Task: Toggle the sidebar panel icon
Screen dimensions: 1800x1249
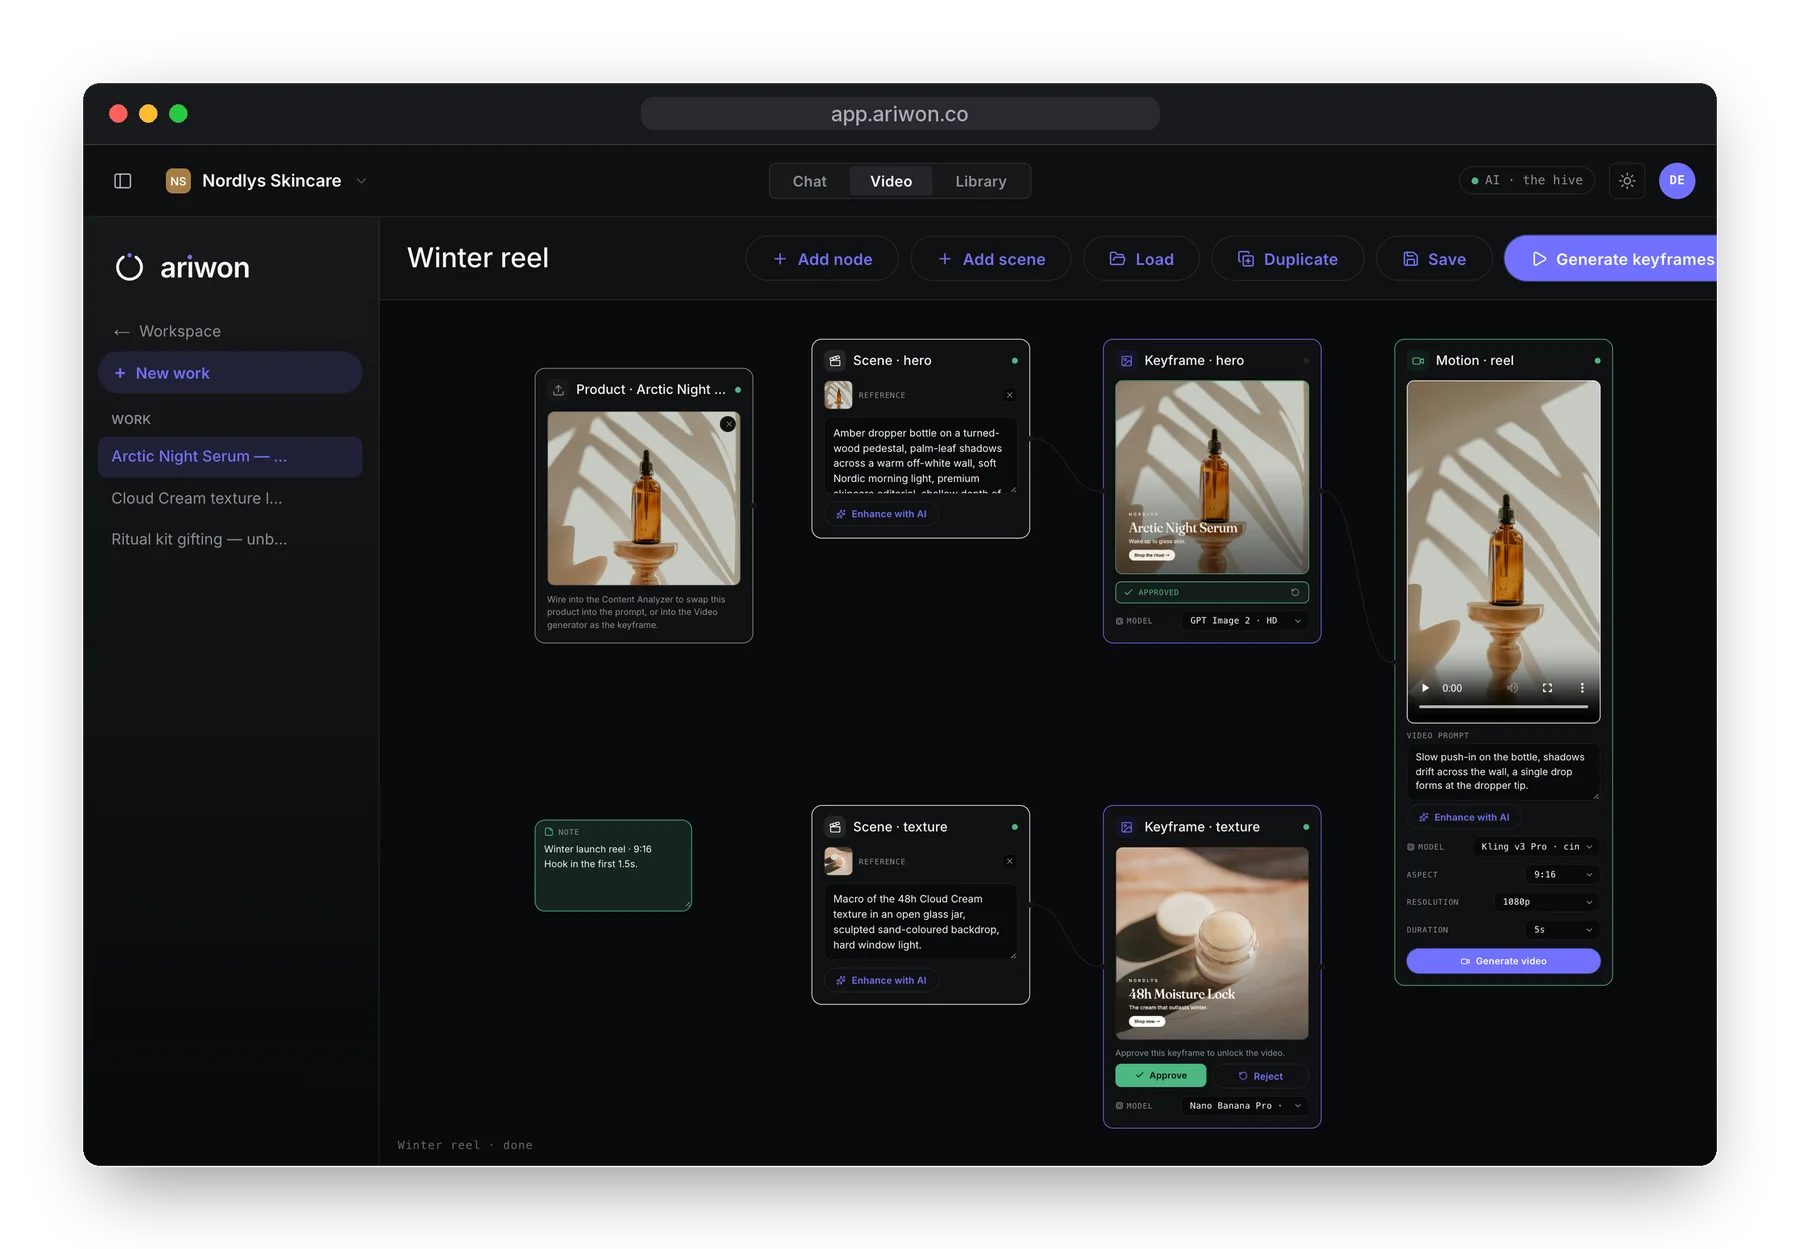Action: click(x=123, y=181)
